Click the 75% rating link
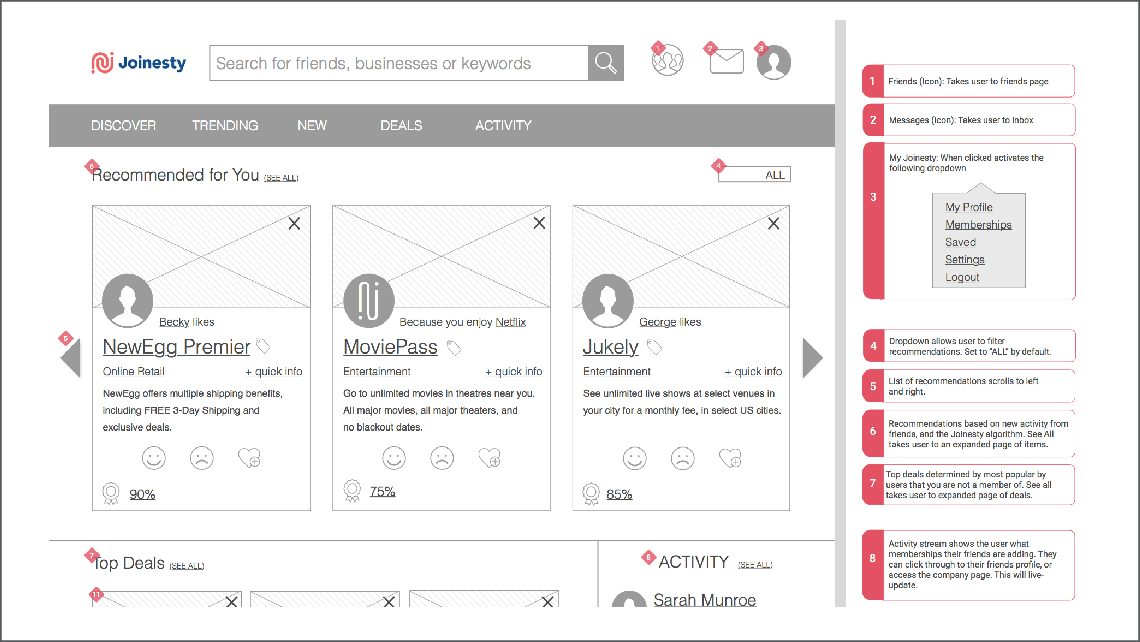Image resolution: width=1140 pixels, height=642 pixels. point(382,491)
